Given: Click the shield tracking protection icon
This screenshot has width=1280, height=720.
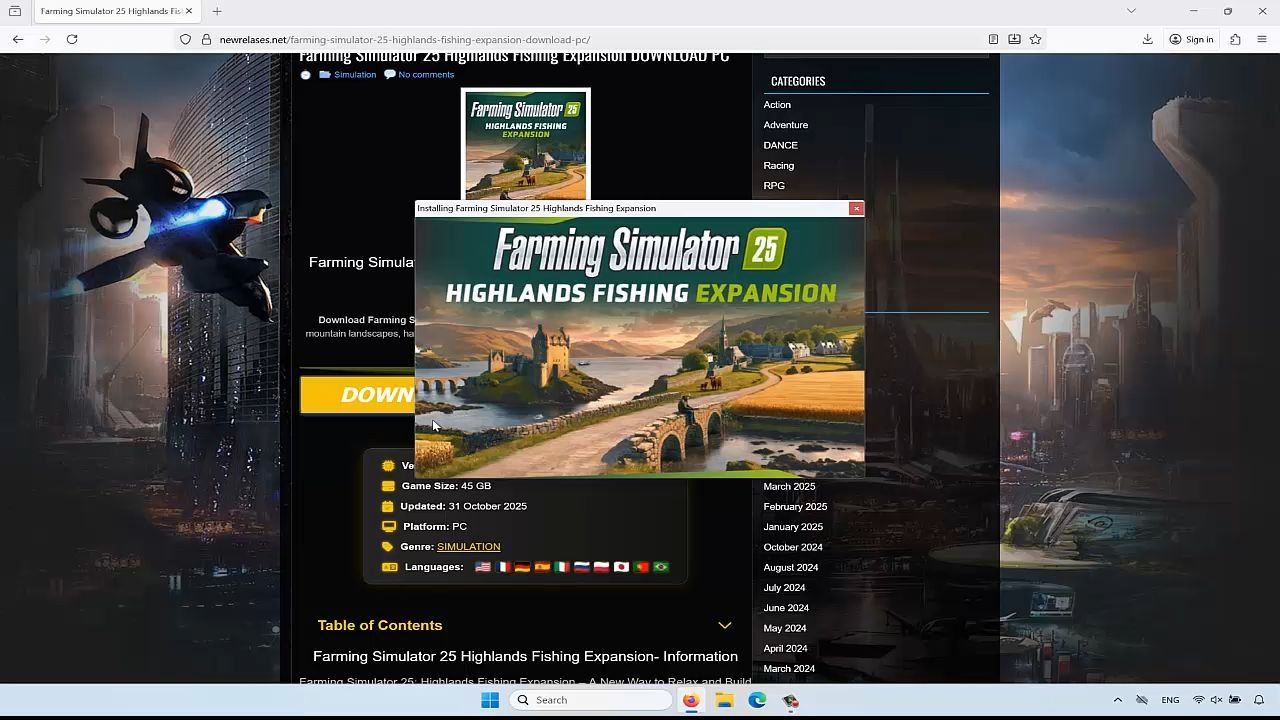Looking at the screenshot, I should click(x=185, y=39).
